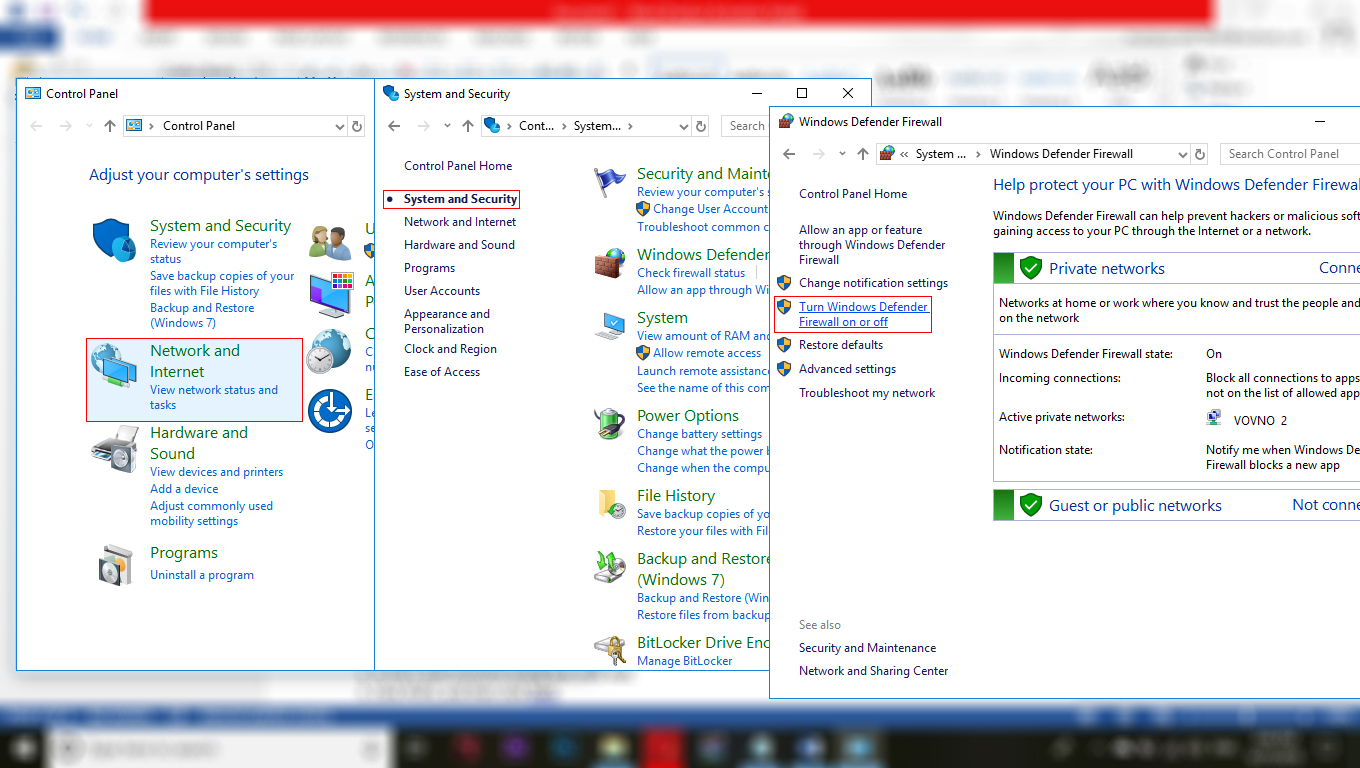Click the System computer icon
The image size is (1360, 768).
click(x=610, y=326)
